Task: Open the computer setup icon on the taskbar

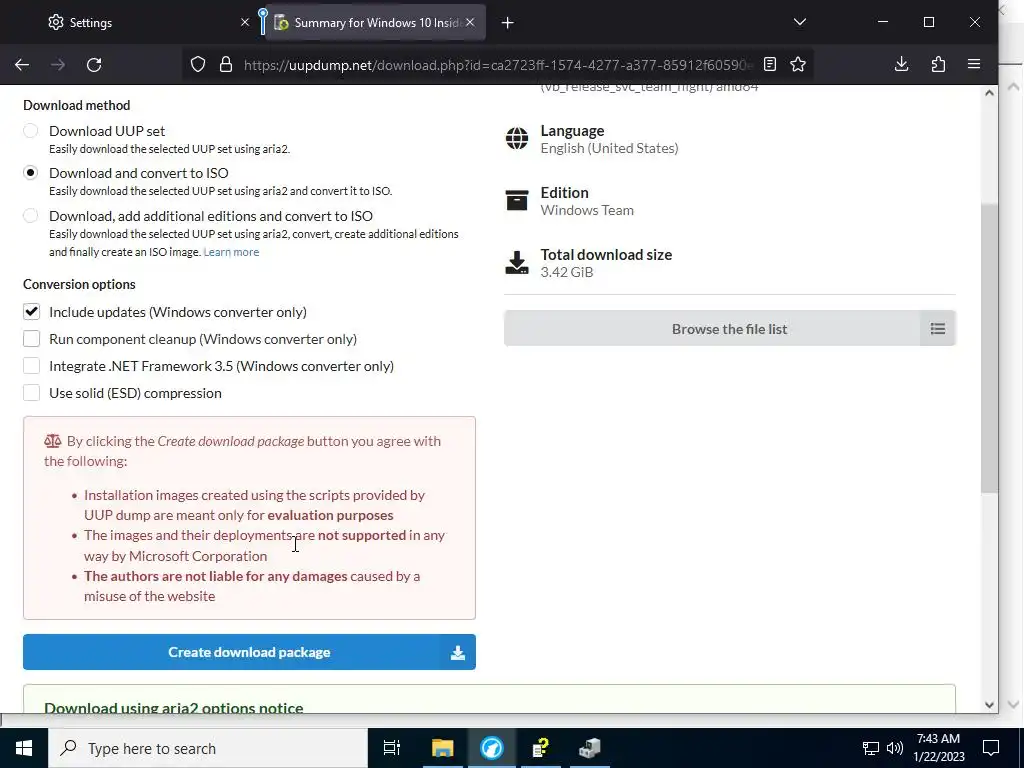Action: [x=590, y=748]
